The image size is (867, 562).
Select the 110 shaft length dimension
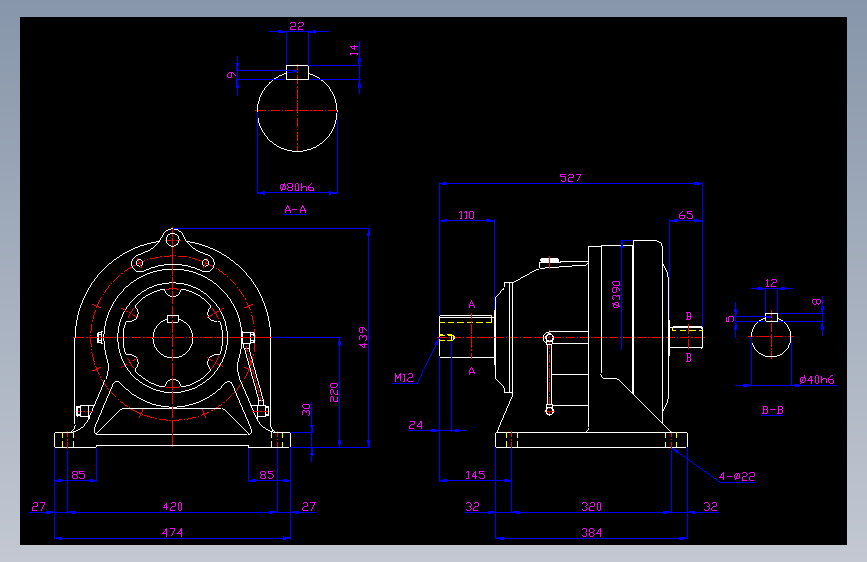click(x=466, y=215)
